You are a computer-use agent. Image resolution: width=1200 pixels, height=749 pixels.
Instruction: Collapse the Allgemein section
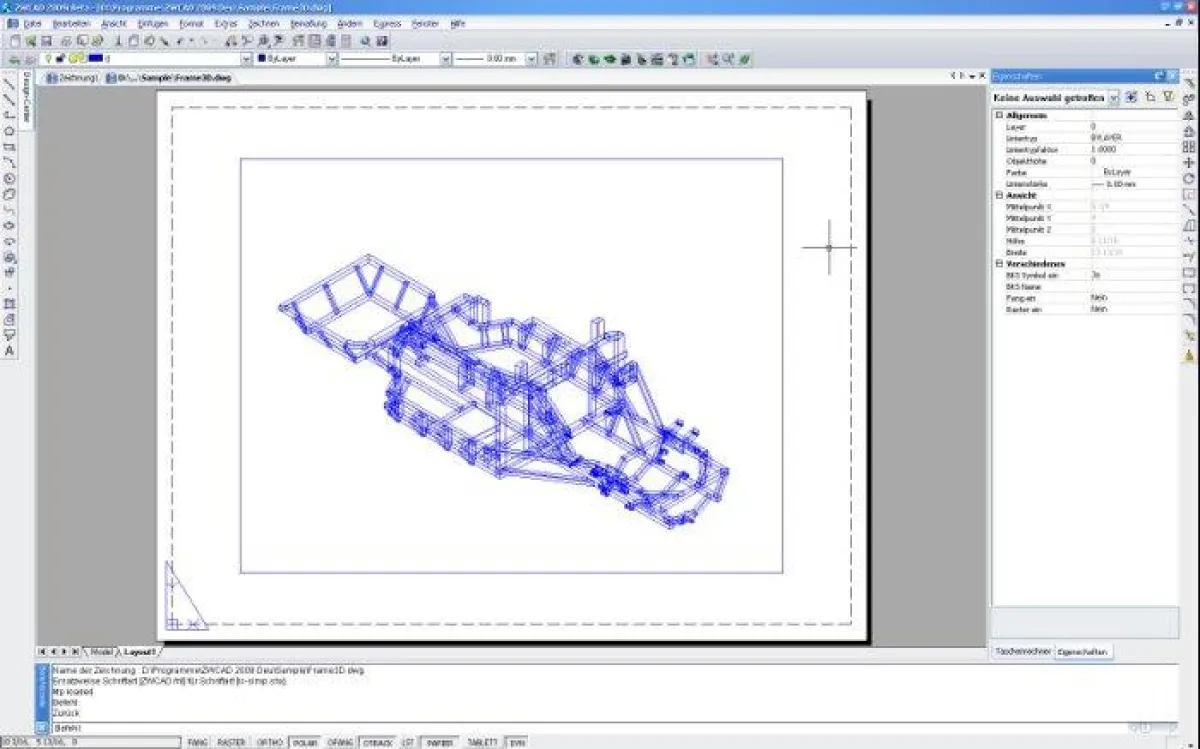pyautogui.click(x=998, y=116)
